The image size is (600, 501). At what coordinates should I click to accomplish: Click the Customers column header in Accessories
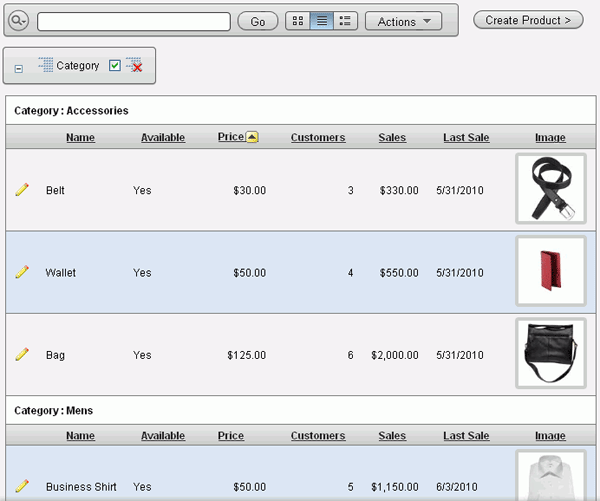318,137
